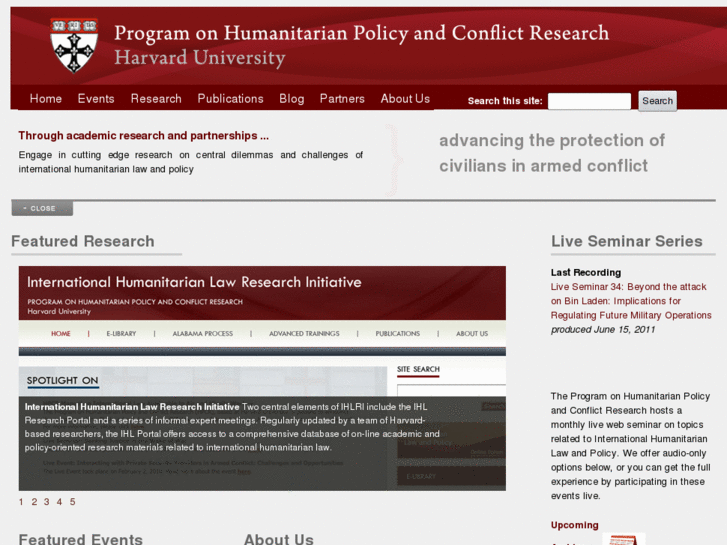Screen dimensions: 727x545
Task: Click the Harvard University subtitle
Action: point(200,58)
